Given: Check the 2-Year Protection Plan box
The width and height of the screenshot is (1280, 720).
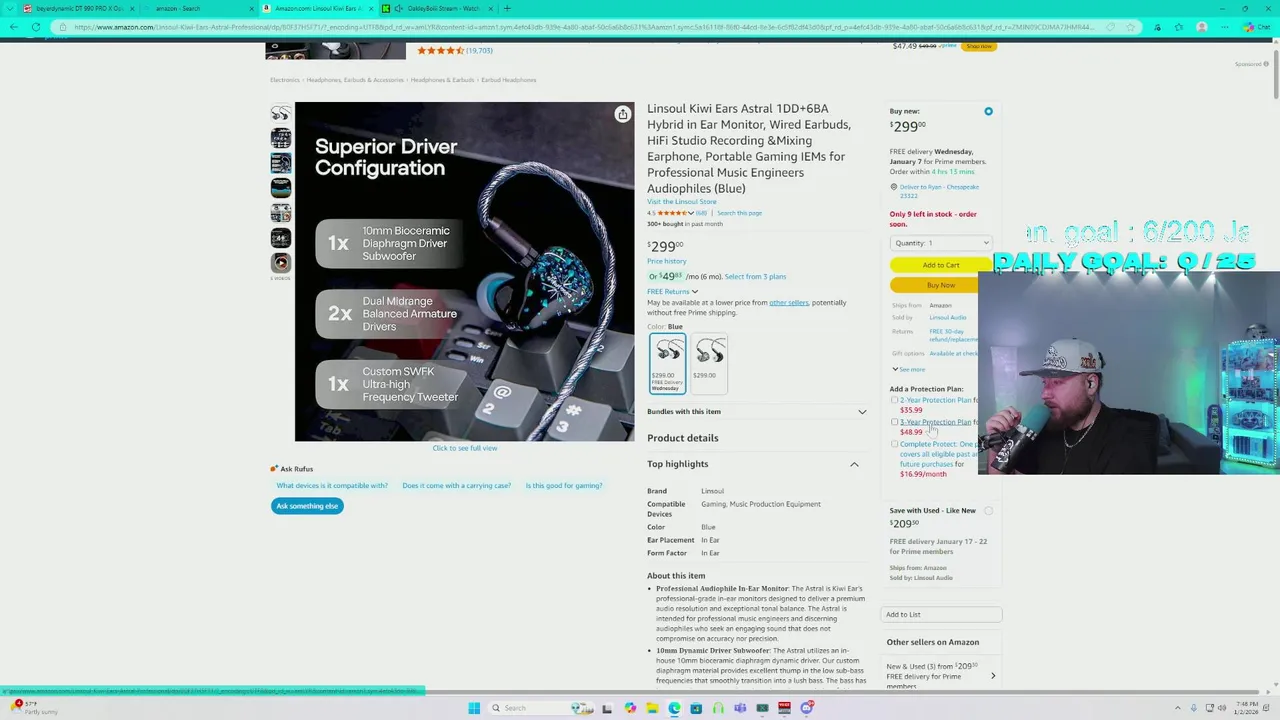Looking at the screenshot, I should [894, 400].
